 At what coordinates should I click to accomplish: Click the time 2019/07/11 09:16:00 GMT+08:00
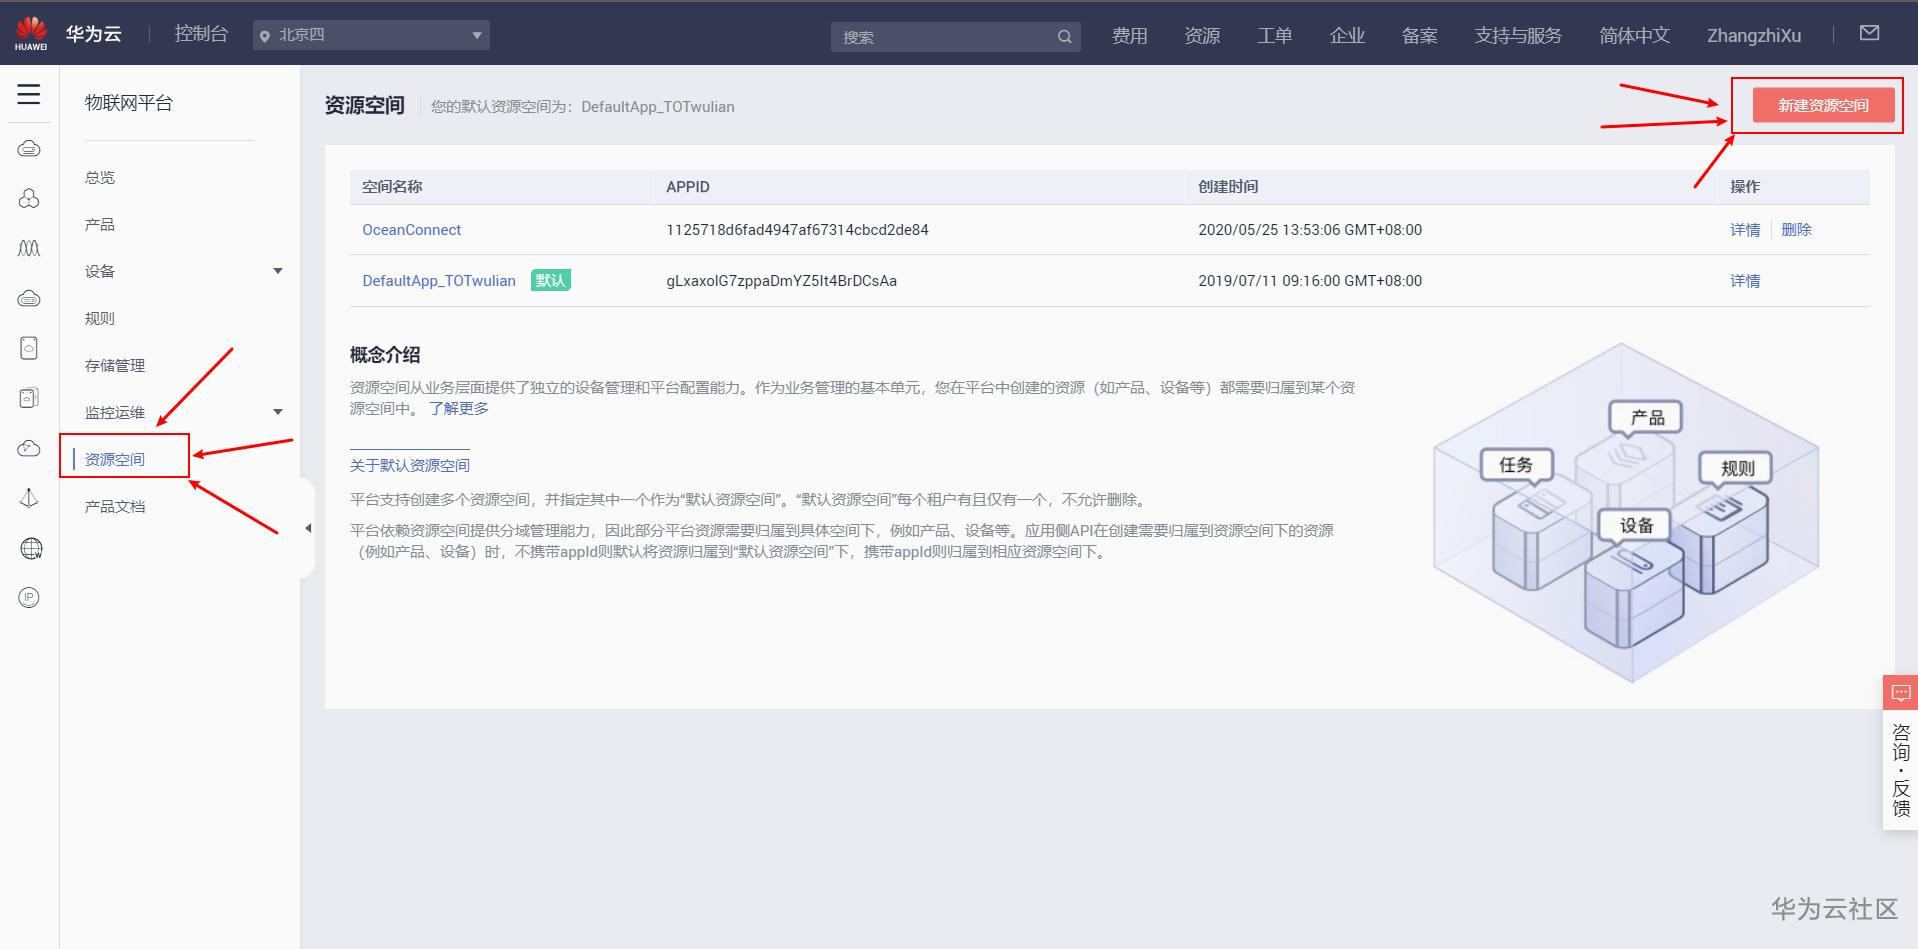tap(1310, 281)
